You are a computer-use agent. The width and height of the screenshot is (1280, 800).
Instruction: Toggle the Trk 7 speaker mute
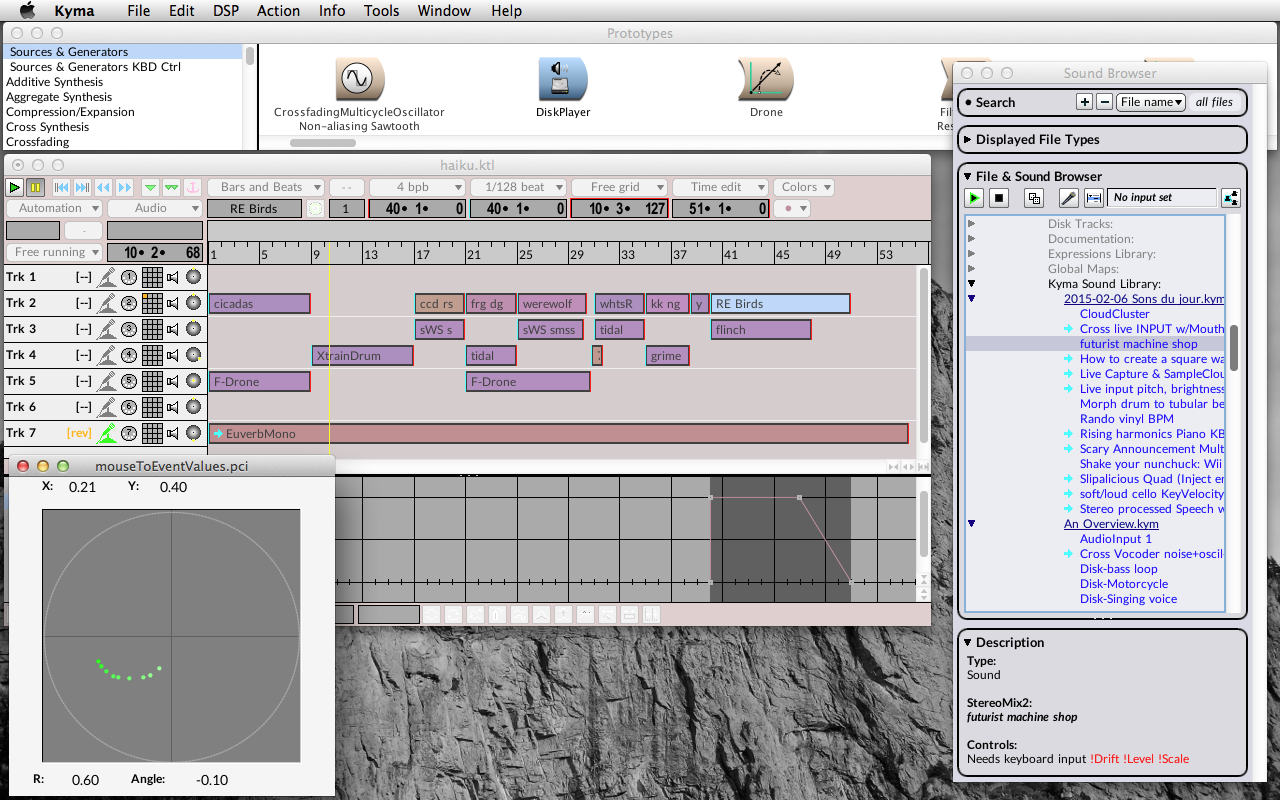(x=173, y=433)
